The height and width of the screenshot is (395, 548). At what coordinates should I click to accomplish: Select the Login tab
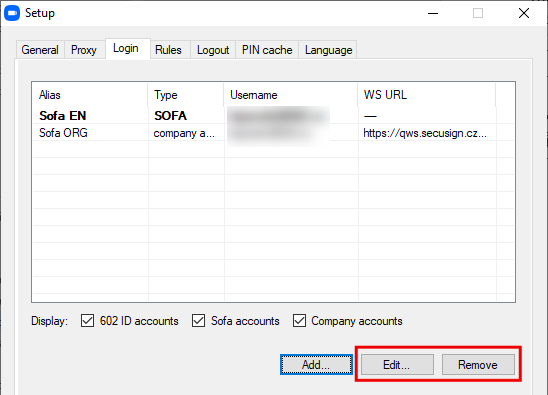pyautogui.click(x=128, y=48)
